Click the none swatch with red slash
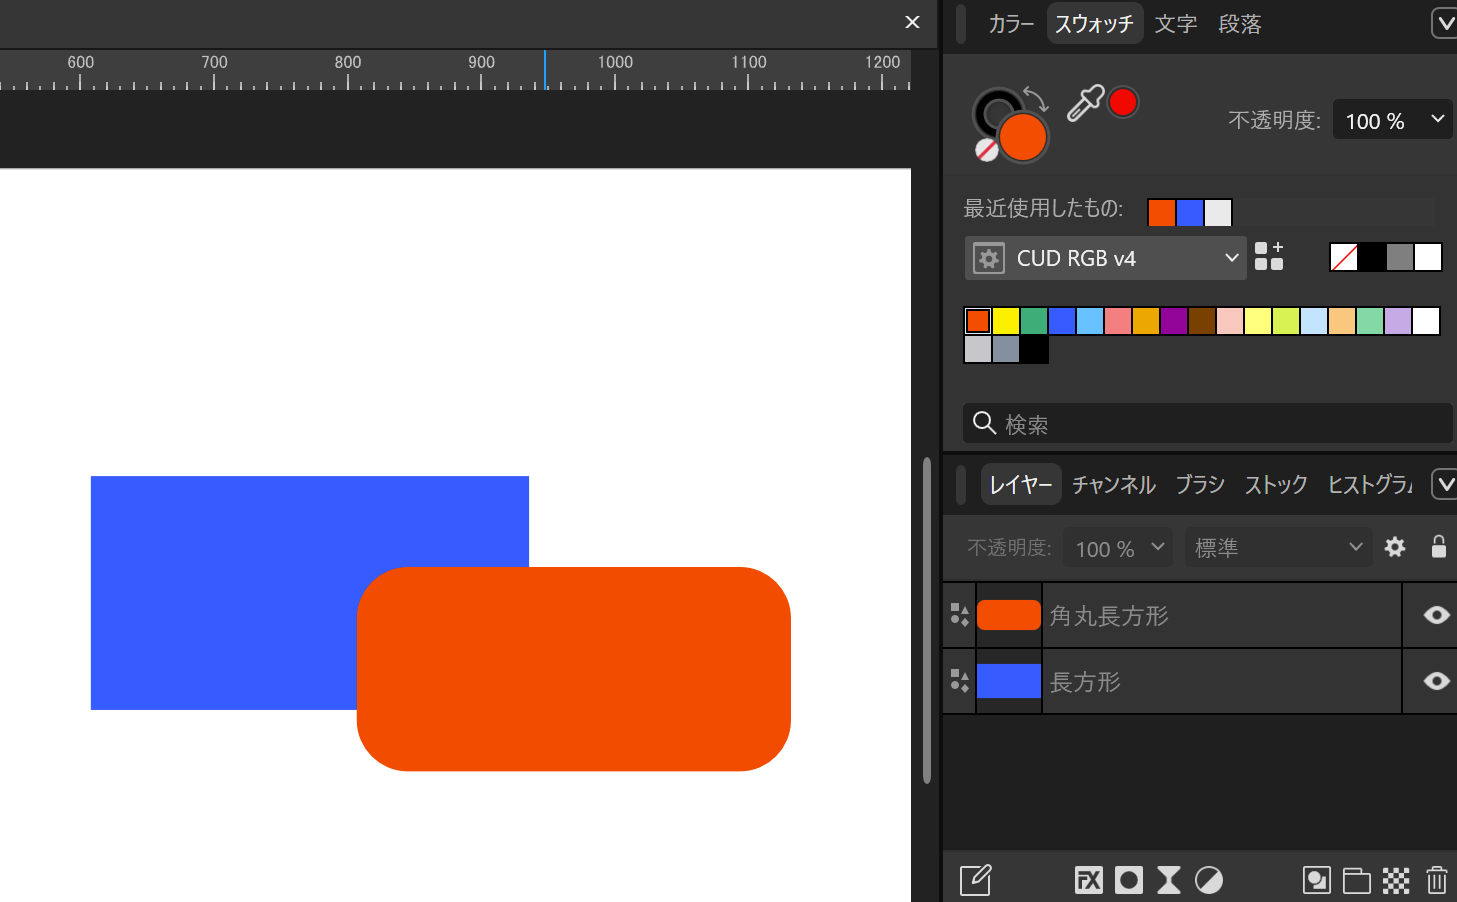The width and height of the screenshot is (1457, 902). click(x=1344, y=257)
